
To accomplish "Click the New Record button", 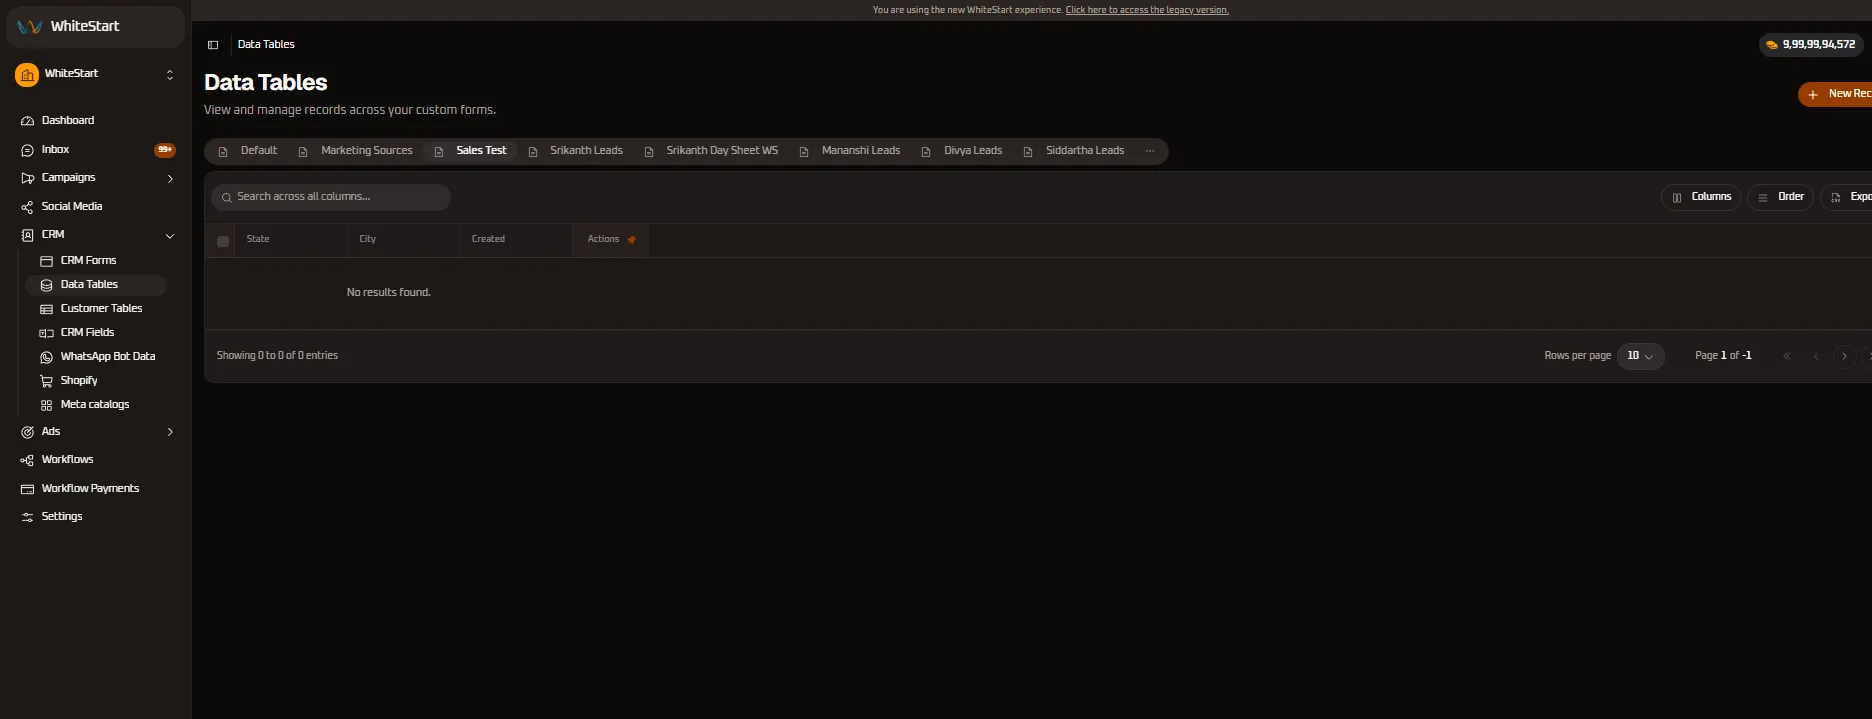I will point(1835,94).
